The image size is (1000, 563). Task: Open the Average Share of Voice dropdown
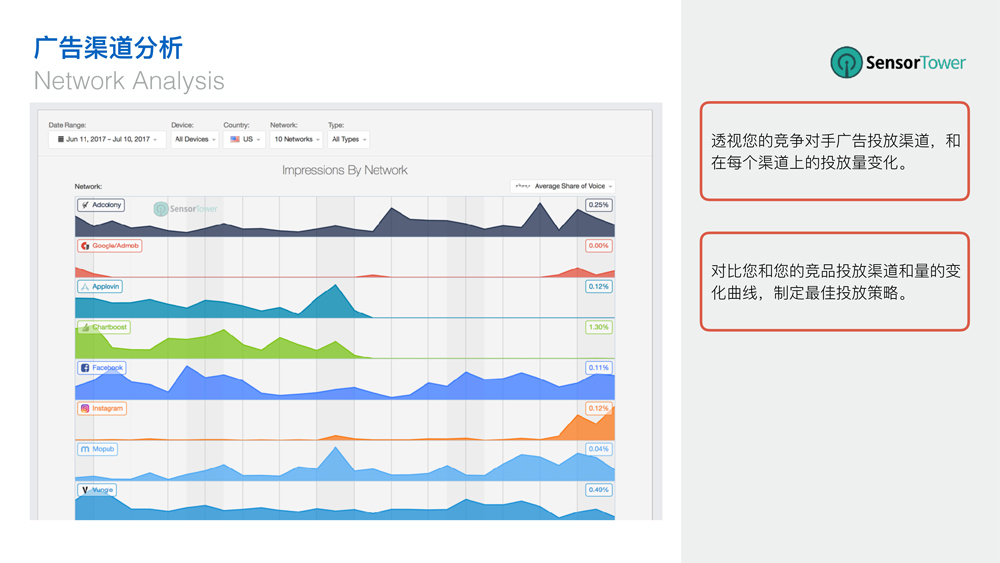point(563,186)
